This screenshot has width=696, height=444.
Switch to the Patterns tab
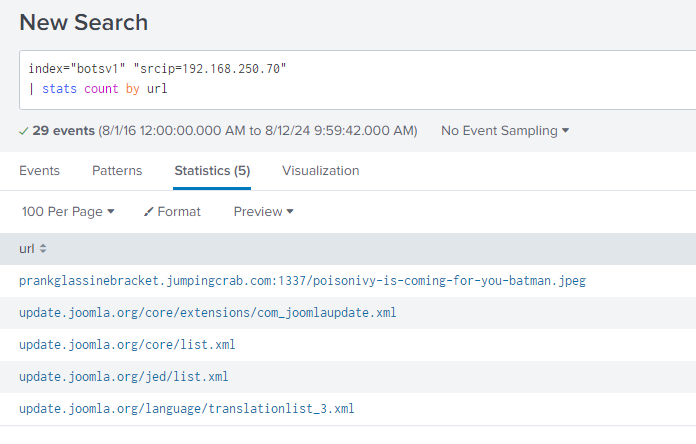[117, 171]
